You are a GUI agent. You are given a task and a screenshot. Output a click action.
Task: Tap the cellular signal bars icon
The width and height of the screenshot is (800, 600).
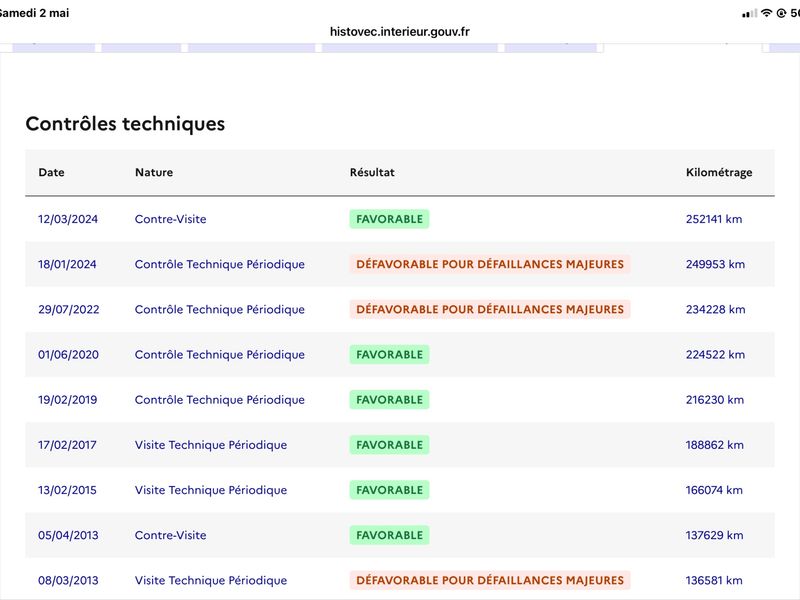click(749, 14)
